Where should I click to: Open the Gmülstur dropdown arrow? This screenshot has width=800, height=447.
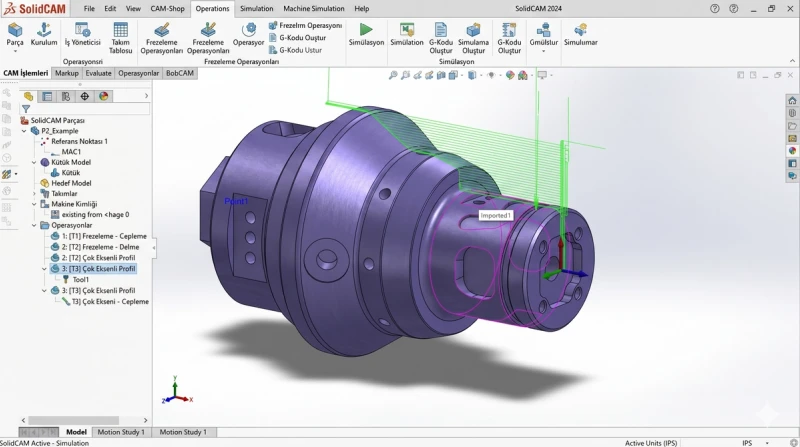543,51
